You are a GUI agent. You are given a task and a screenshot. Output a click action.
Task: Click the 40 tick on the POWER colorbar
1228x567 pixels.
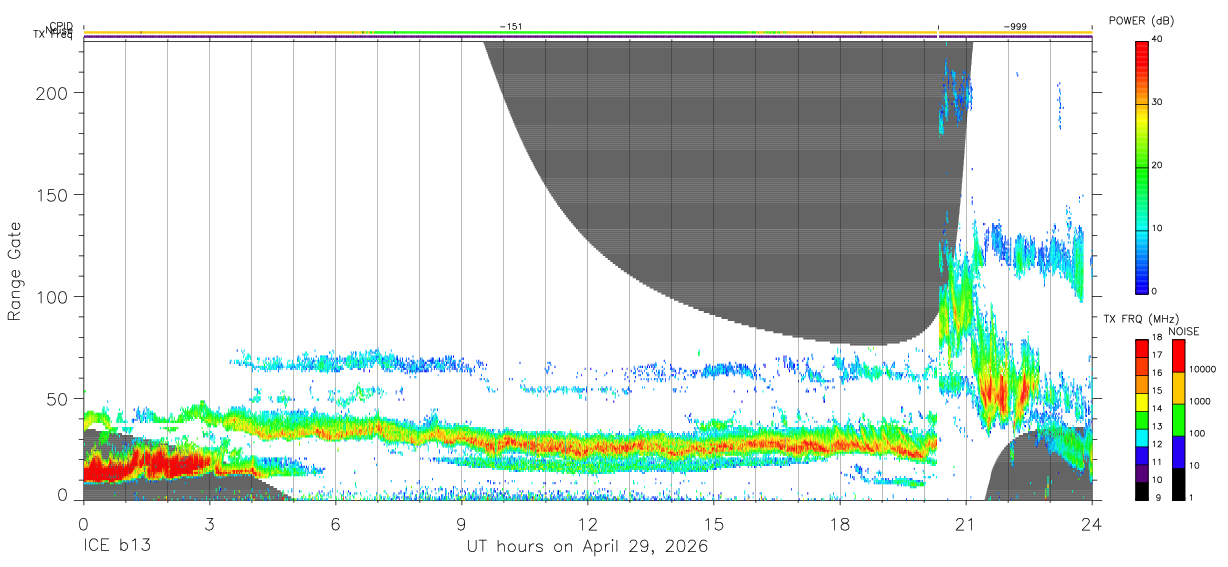[x=1158, y=39]
